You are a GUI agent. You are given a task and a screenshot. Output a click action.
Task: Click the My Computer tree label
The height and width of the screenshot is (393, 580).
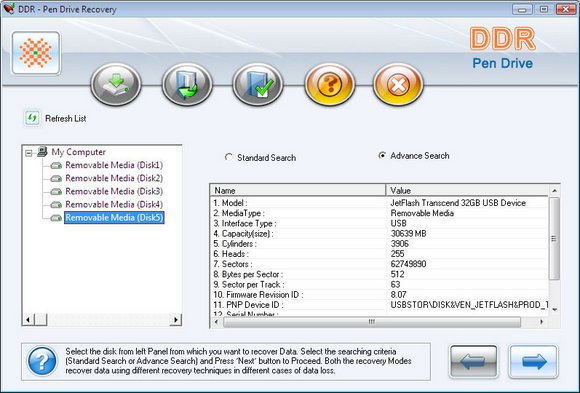[x=78, y=152]
